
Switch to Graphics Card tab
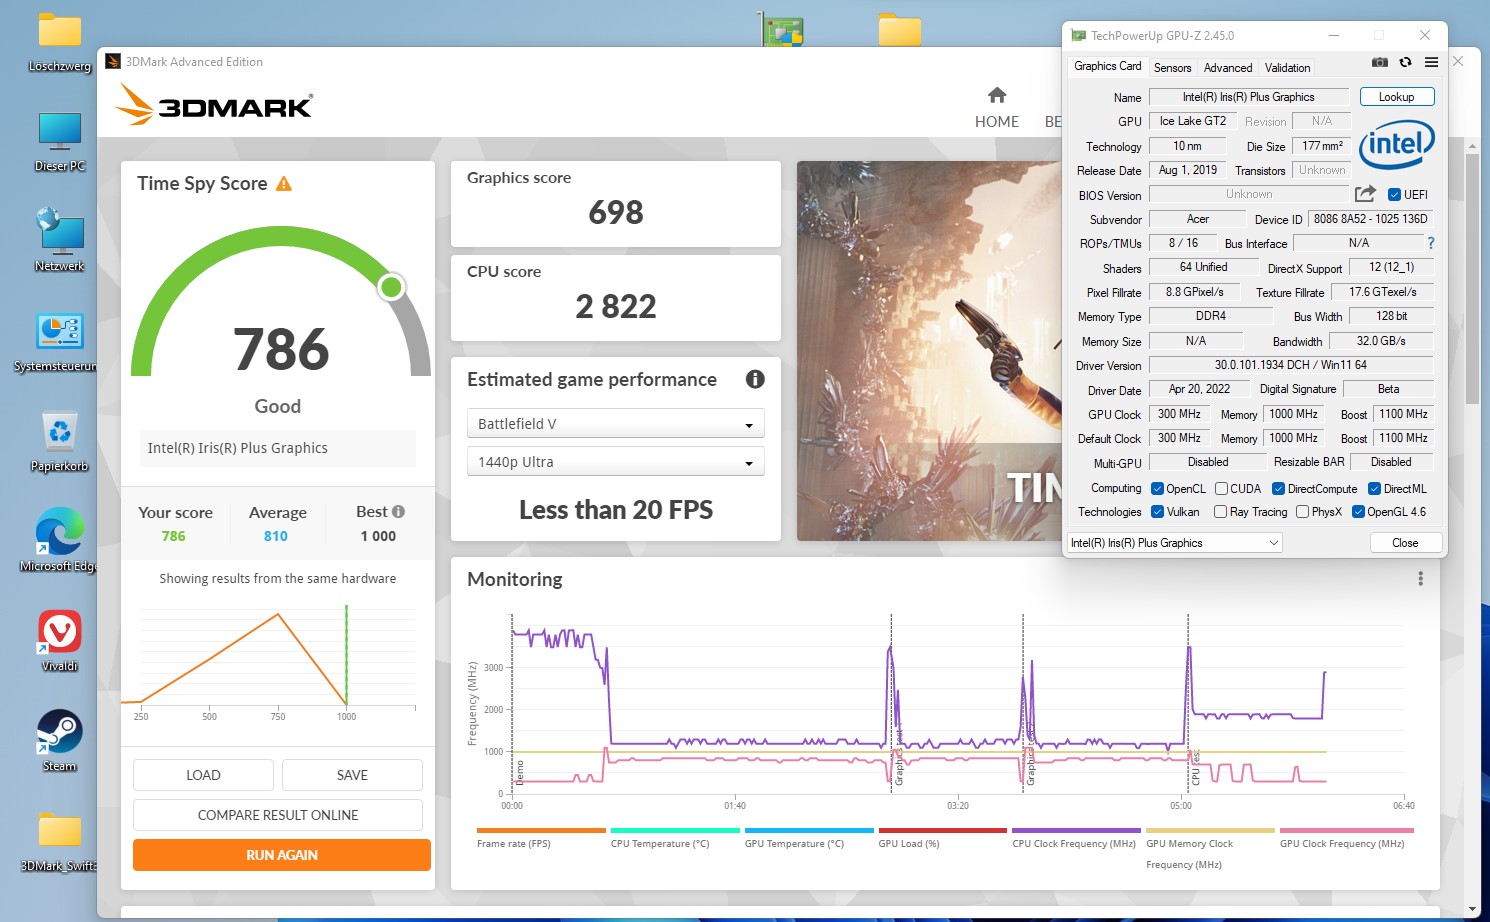tap(1107, 66)
